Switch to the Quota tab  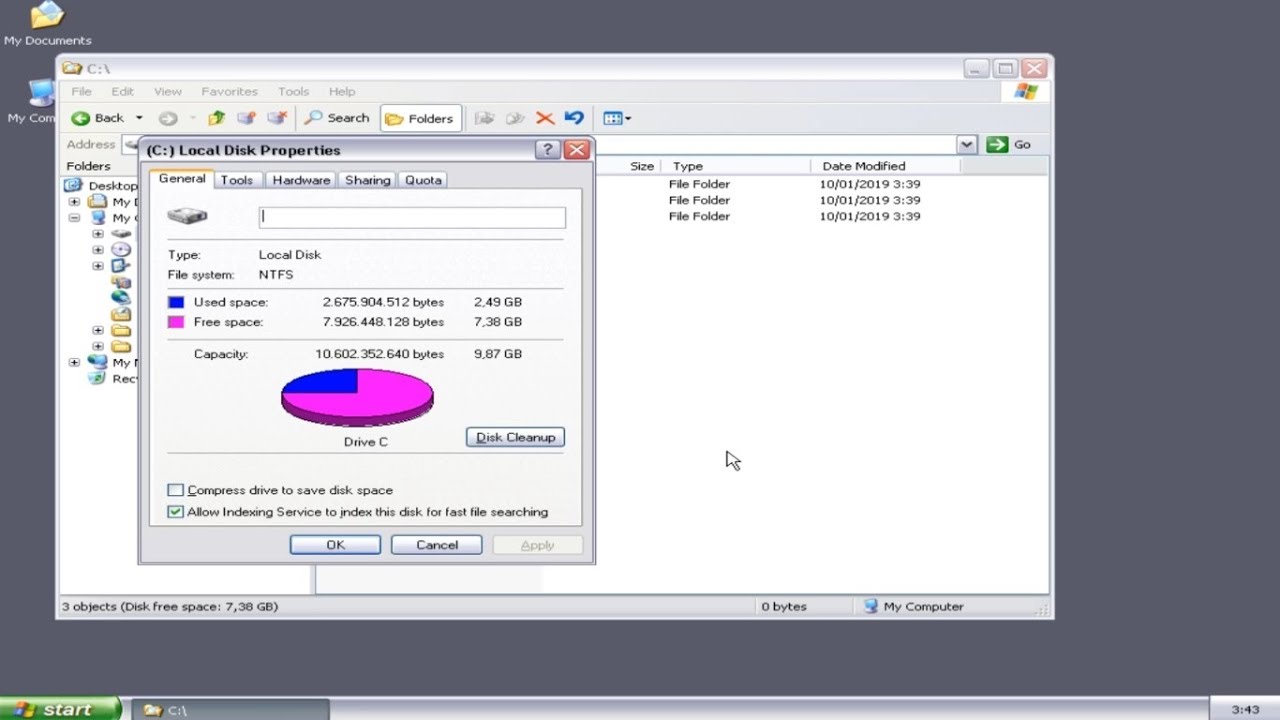423,180
